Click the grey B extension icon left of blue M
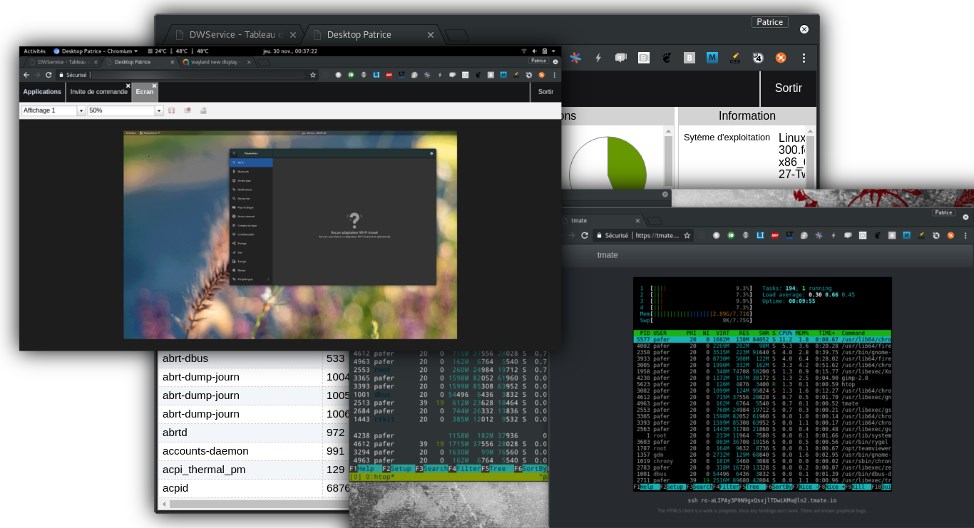This screenshot has height=528, width=974. pyautogui.click(x=690, y=58)
